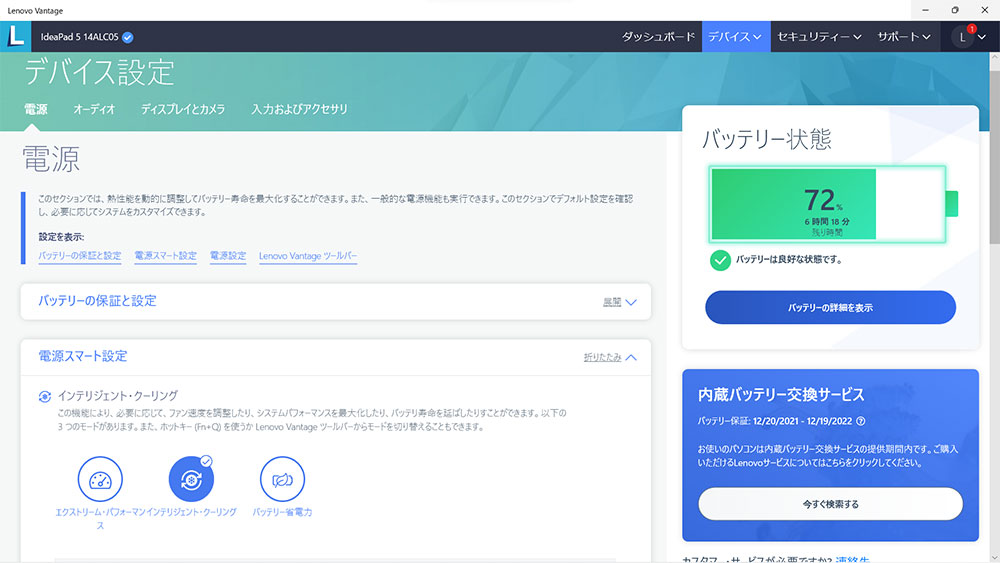Open the user profile avatar with notification
The image size is (1000, 563).
[963, 37]
